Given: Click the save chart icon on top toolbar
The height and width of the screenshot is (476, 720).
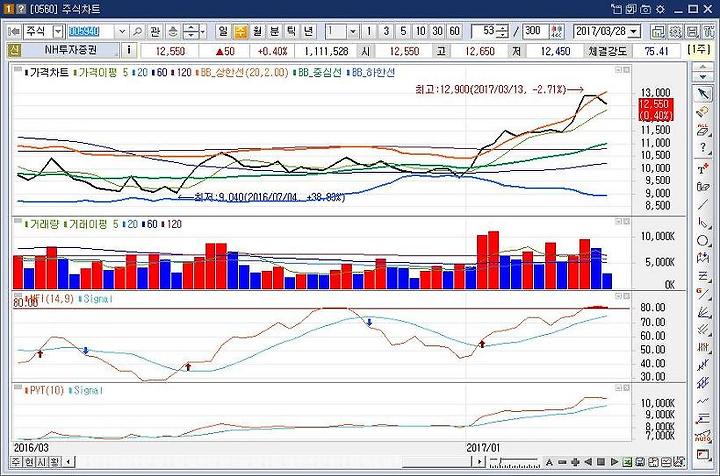Looking at the screenshot, I should (x=692, y=31).
